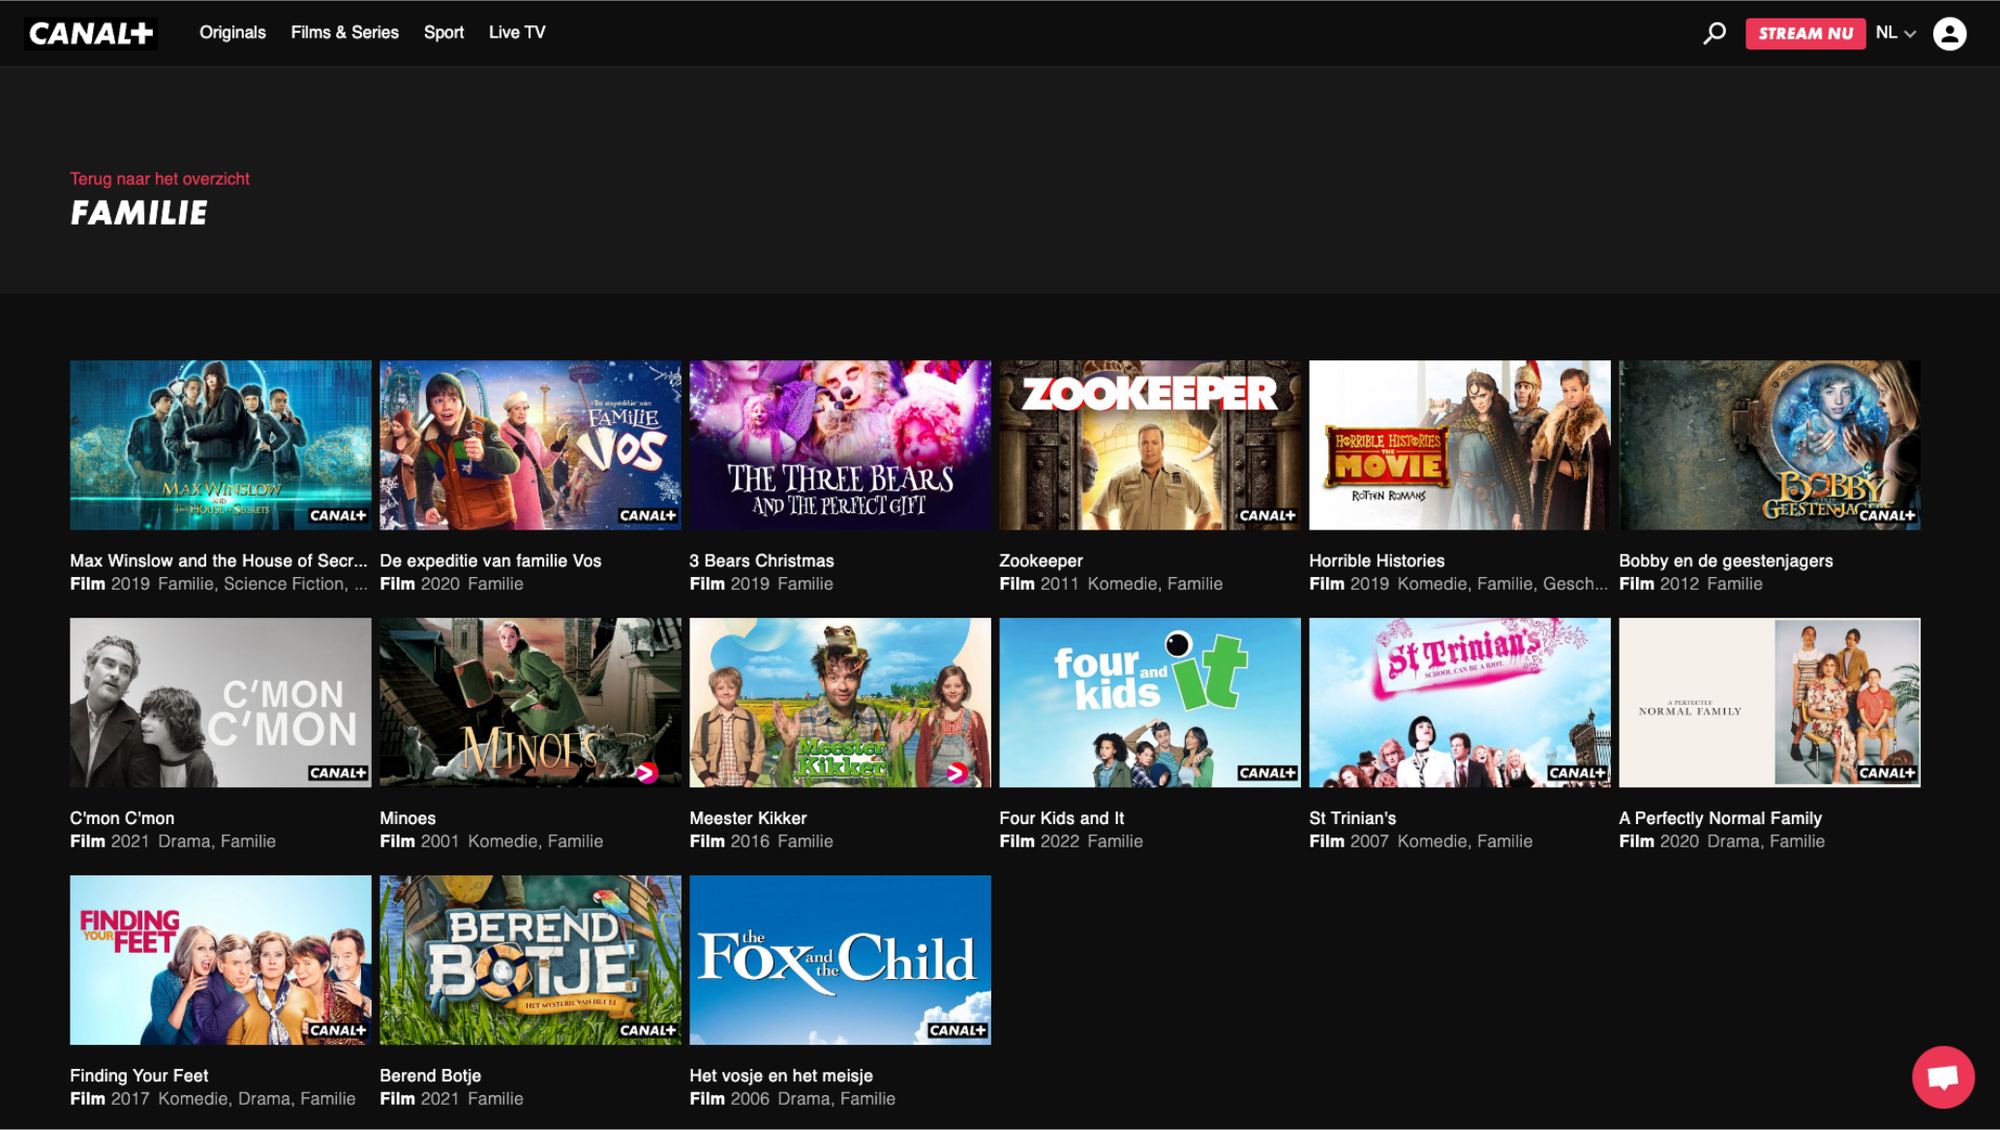
Task: Open the St Trinian's thumbnail
Action: [x=1460, y=702]
